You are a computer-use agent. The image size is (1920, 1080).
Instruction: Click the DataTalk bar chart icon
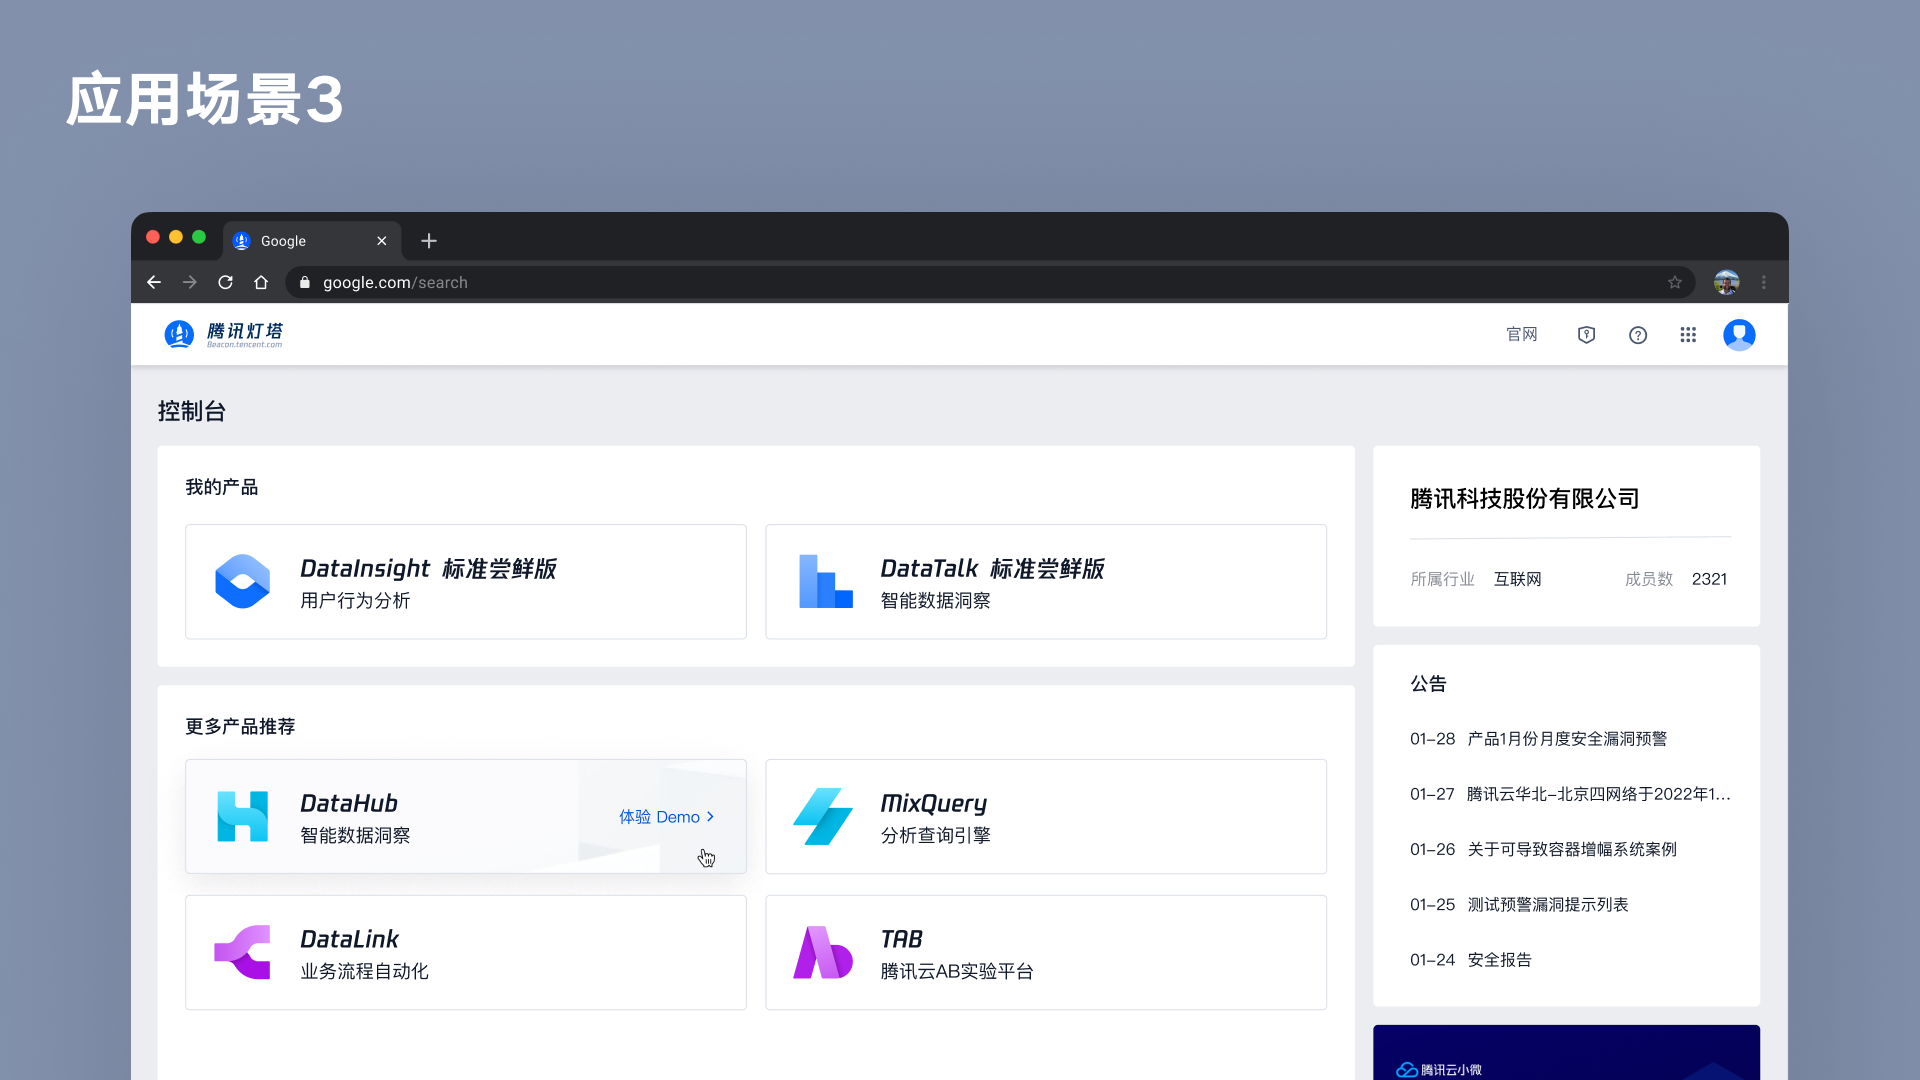pos(826,581)
